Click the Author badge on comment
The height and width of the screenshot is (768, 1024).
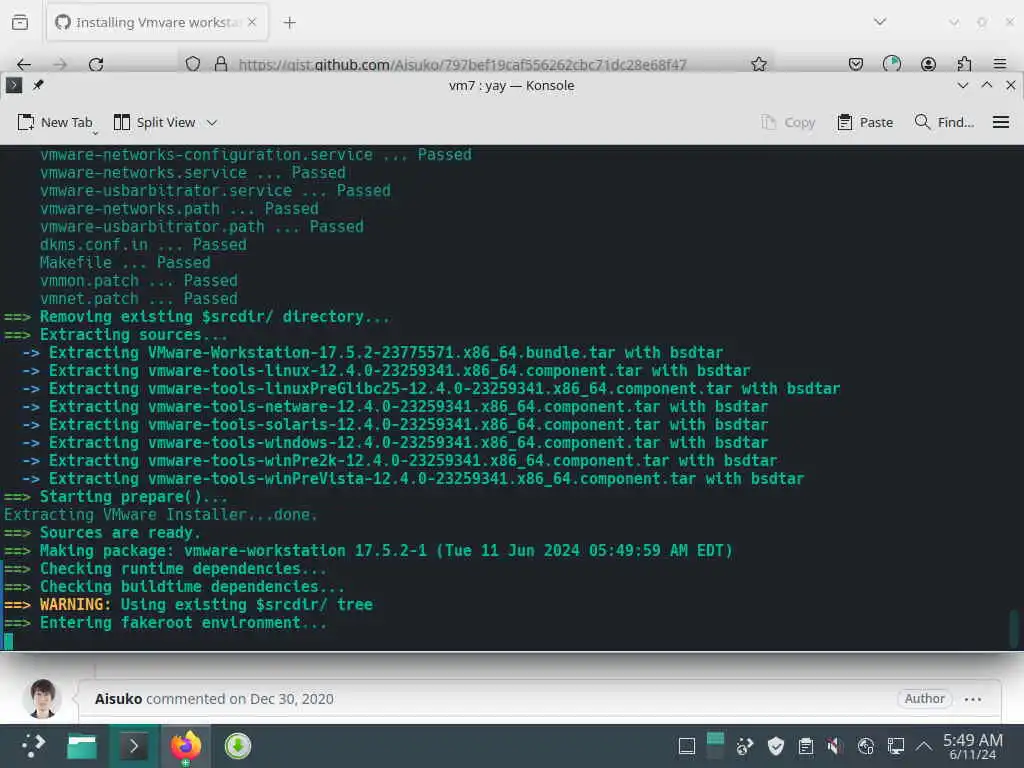pos(924,699)
